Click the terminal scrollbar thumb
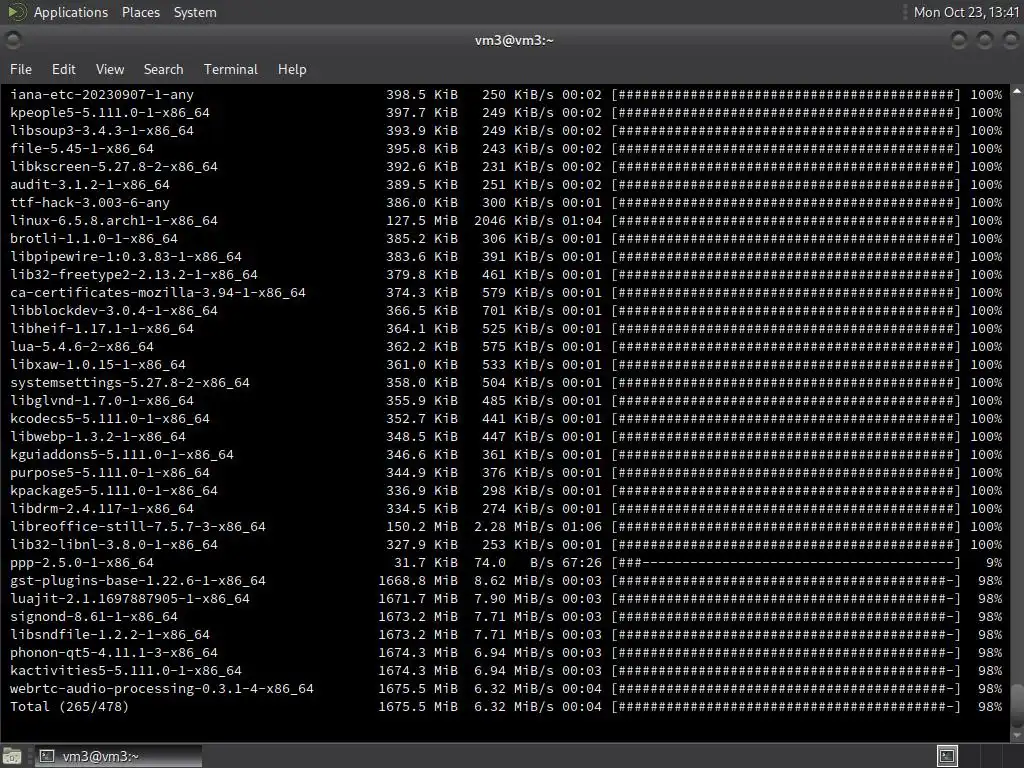 click(1017, 704)
